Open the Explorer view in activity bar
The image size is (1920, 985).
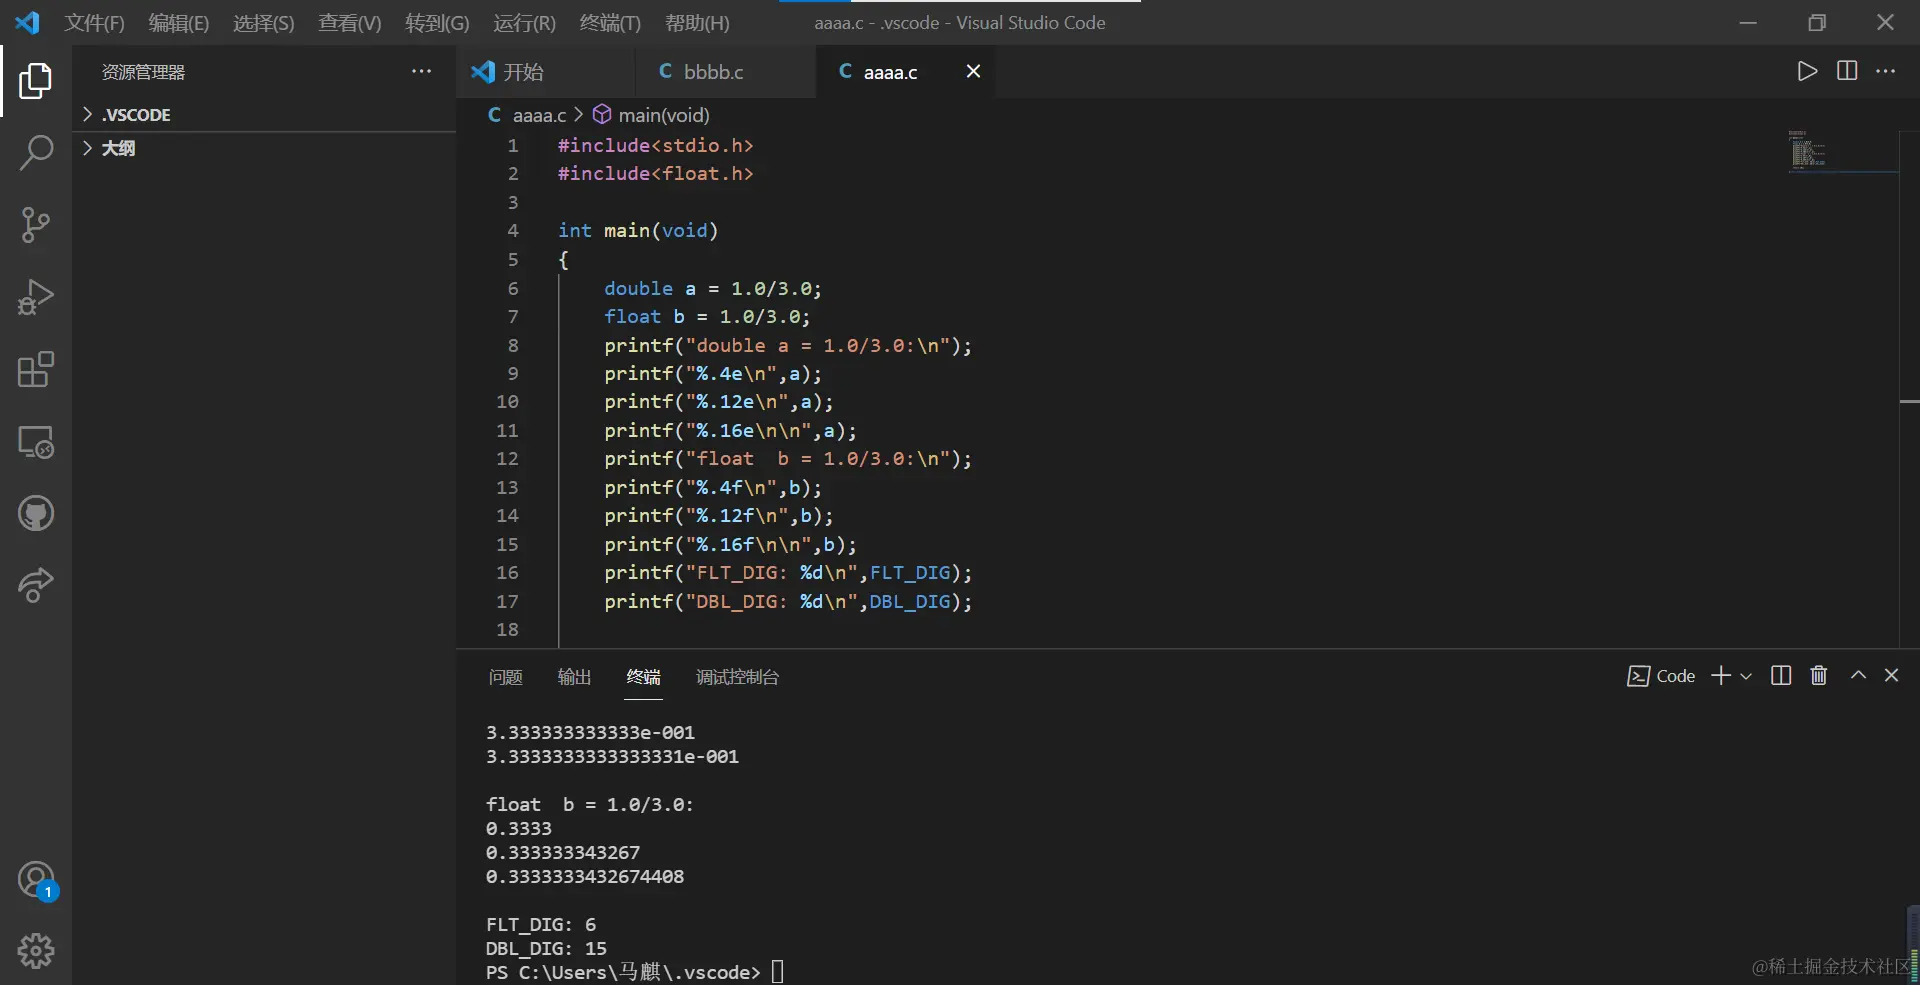click(36, 81)
